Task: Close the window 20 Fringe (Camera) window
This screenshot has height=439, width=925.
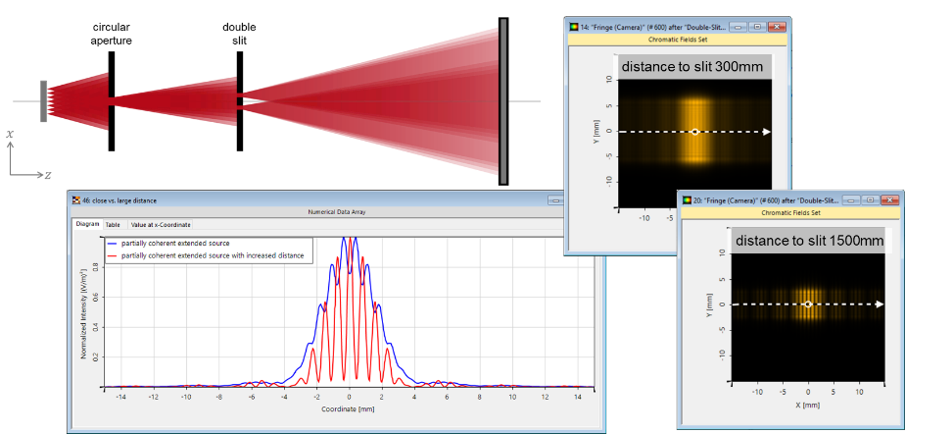Action: click(x=889, y=200)
